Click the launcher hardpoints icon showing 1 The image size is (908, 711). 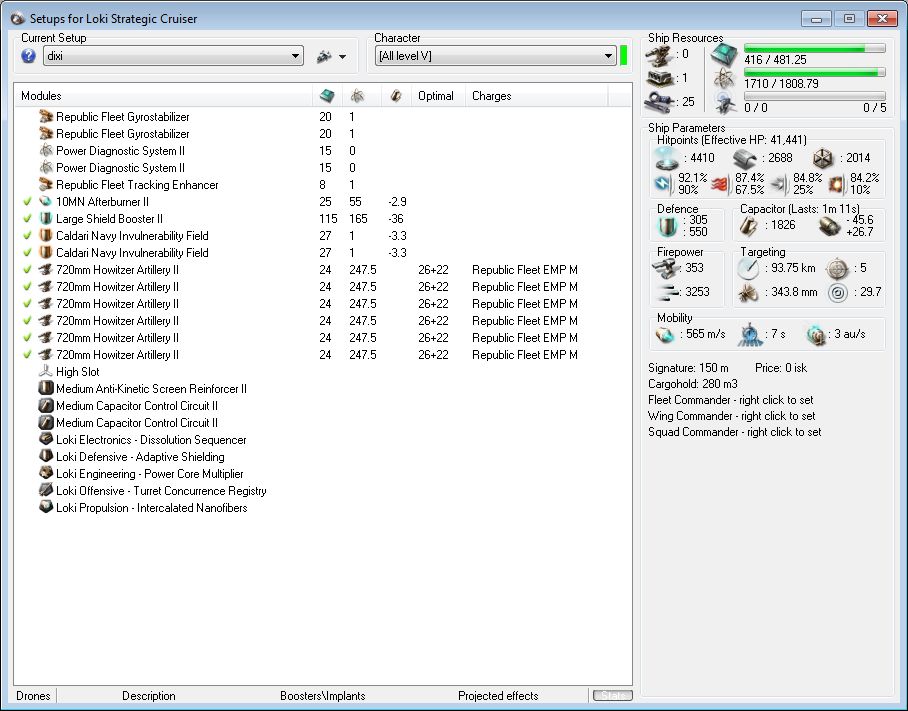659,78
